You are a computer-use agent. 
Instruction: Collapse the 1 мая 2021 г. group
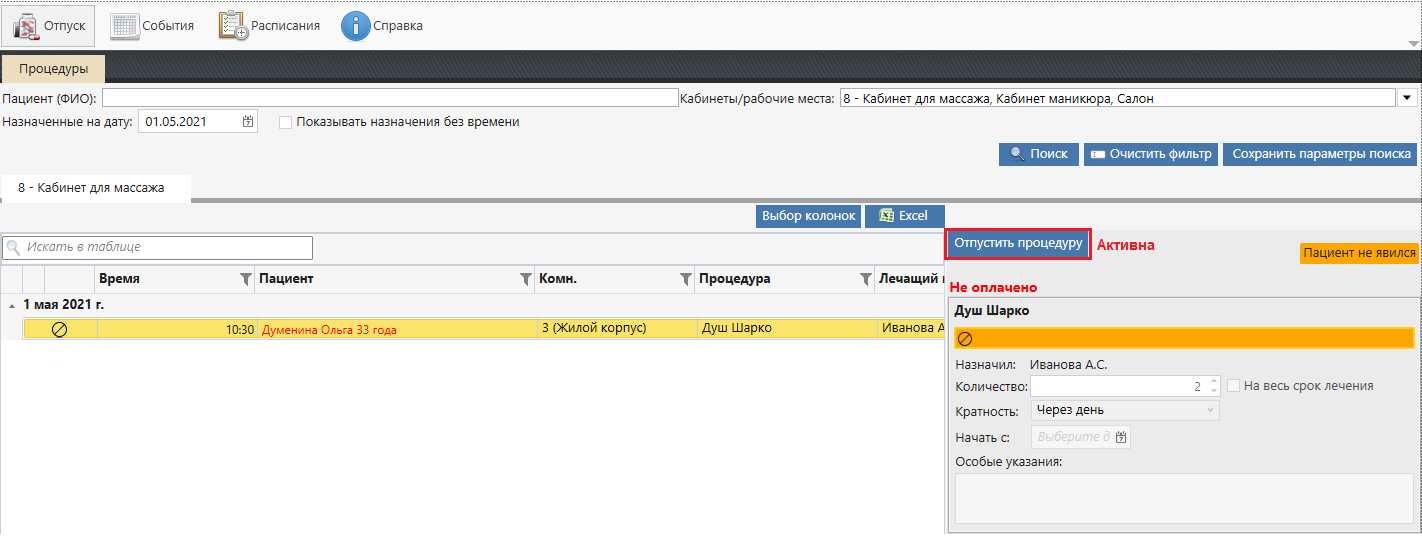click(x=12, y=305)
